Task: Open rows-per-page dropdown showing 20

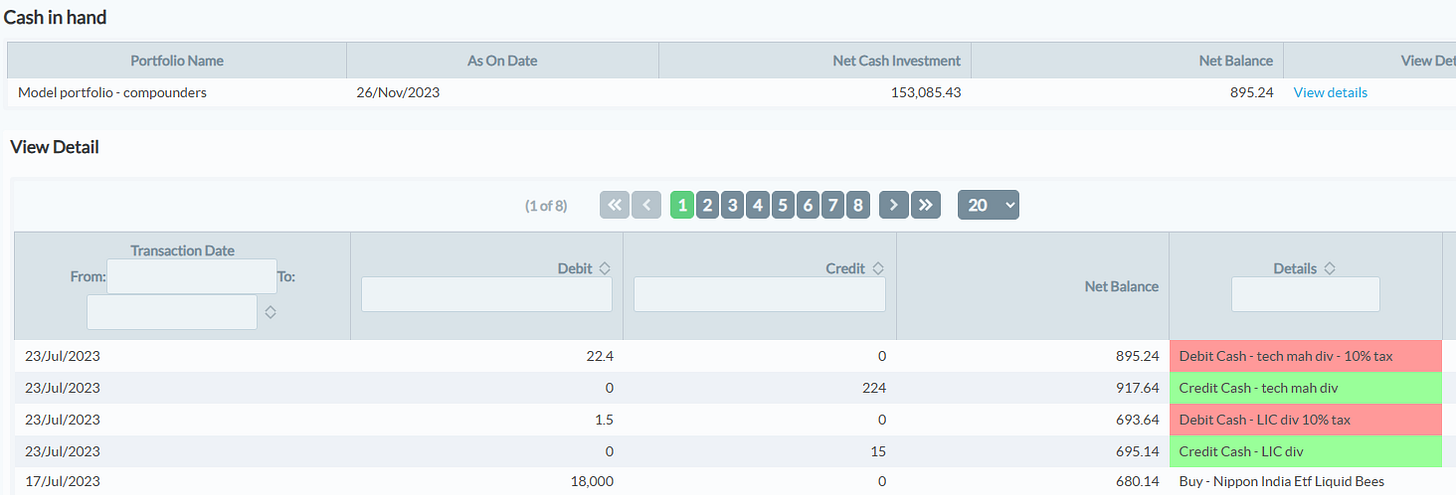Action: 988,205
